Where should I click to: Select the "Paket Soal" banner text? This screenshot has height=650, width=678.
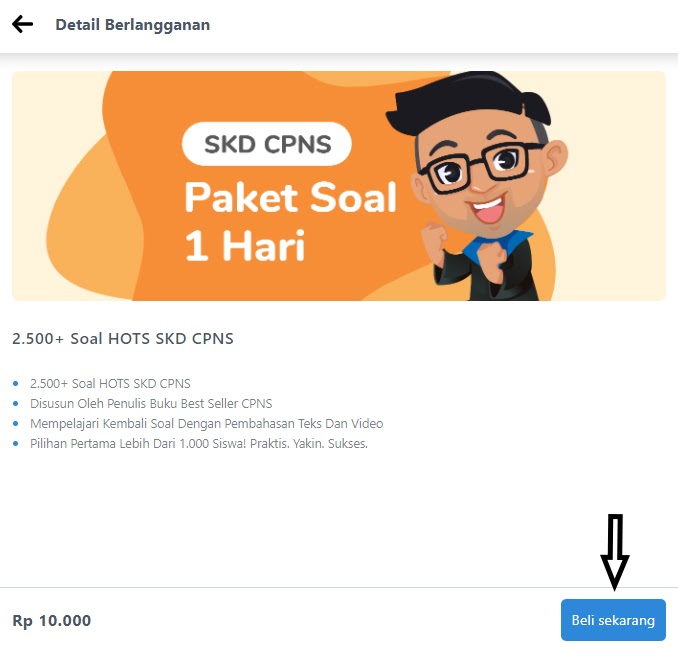point(291,197)
